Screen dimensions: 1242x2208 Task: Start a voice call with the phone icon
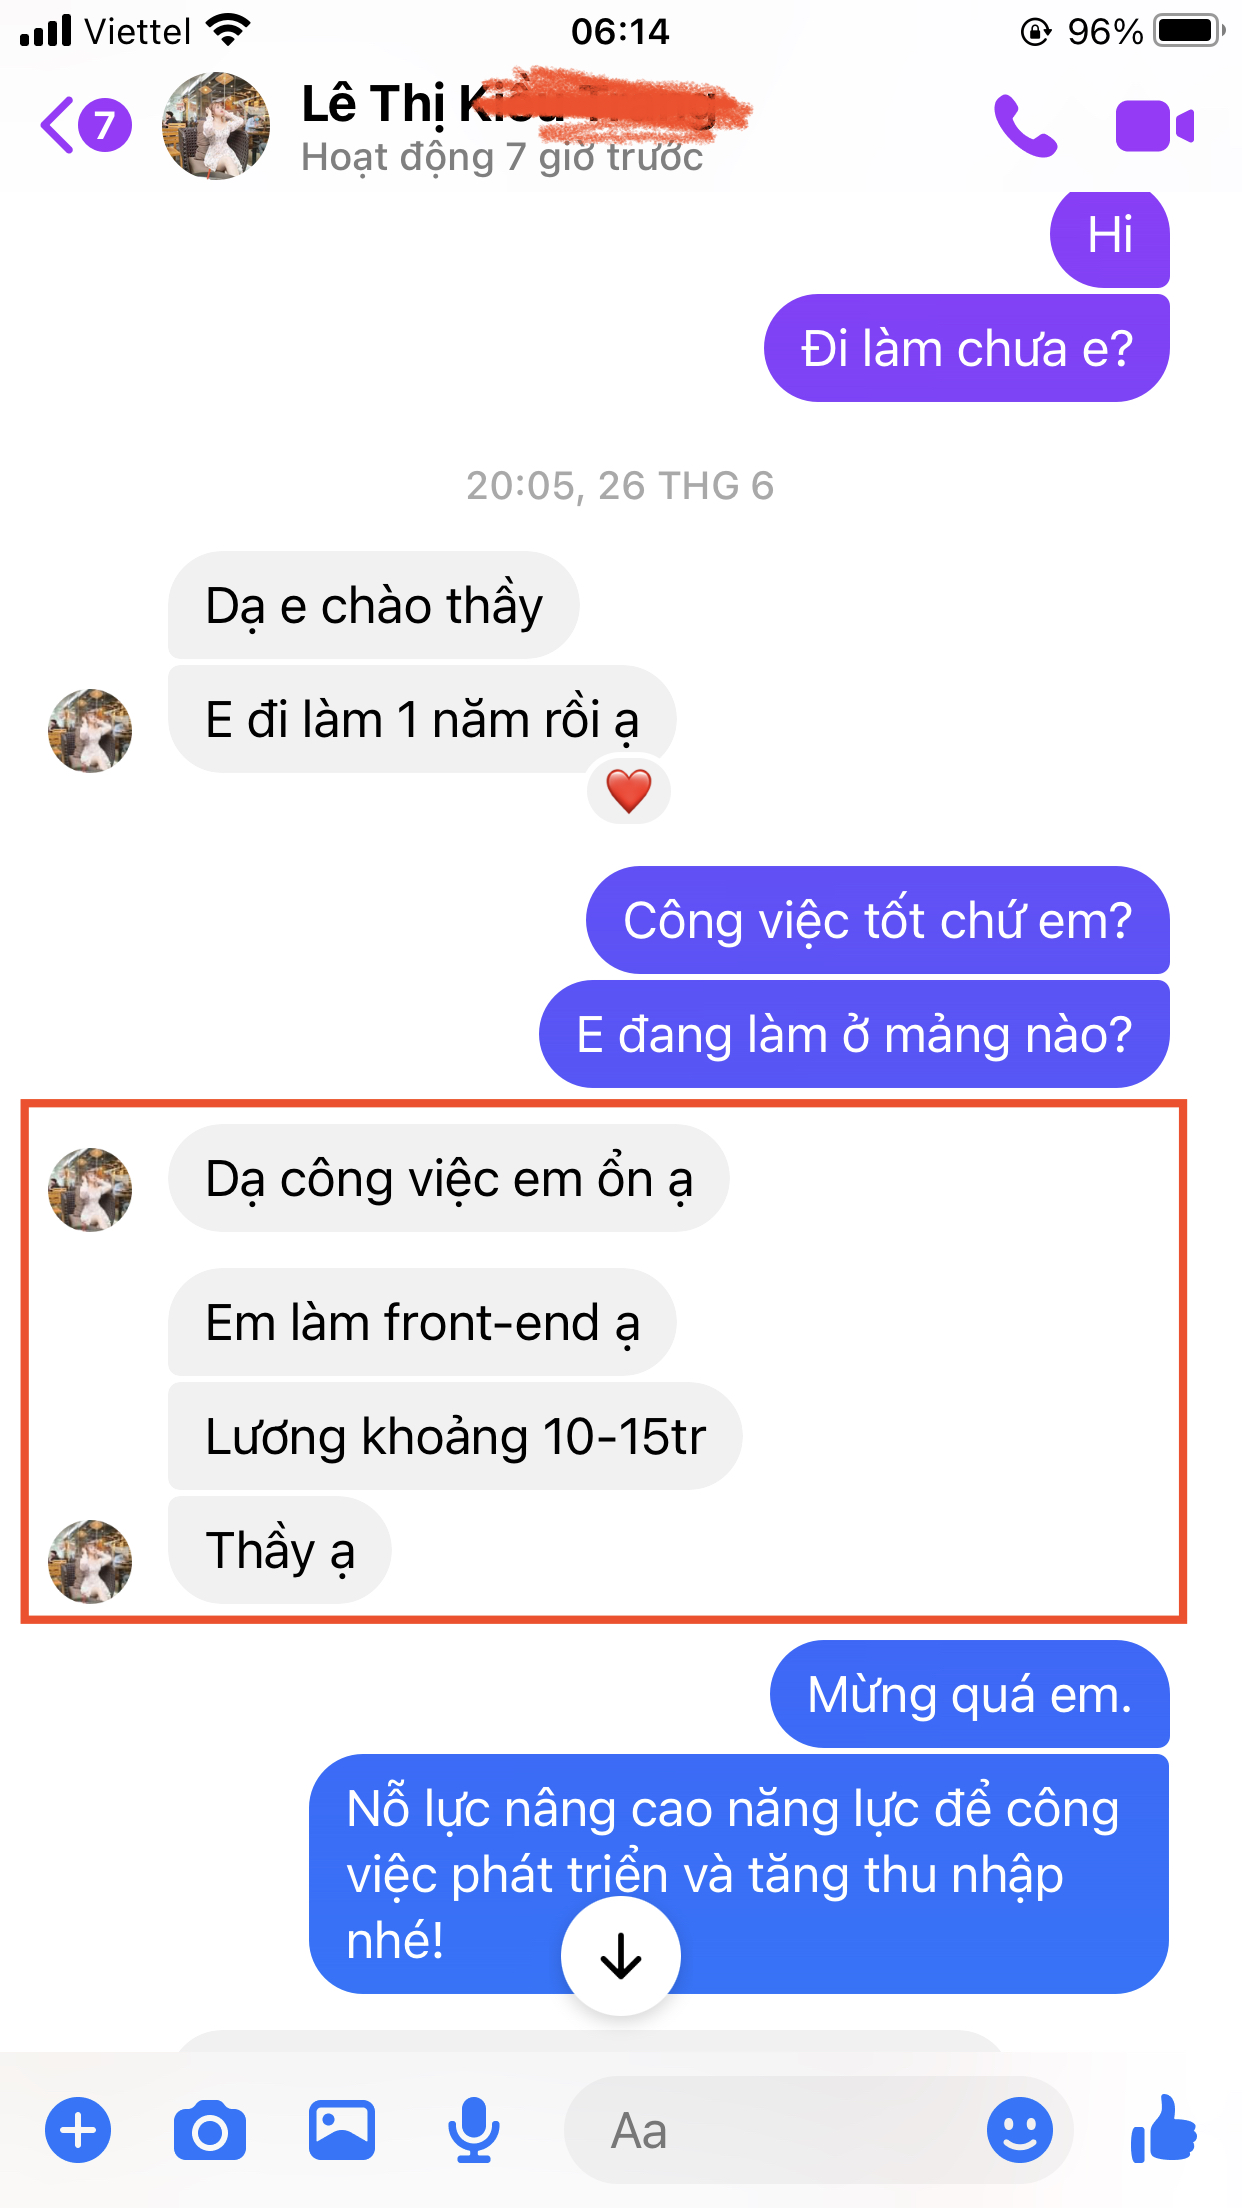coord(1025,127)
